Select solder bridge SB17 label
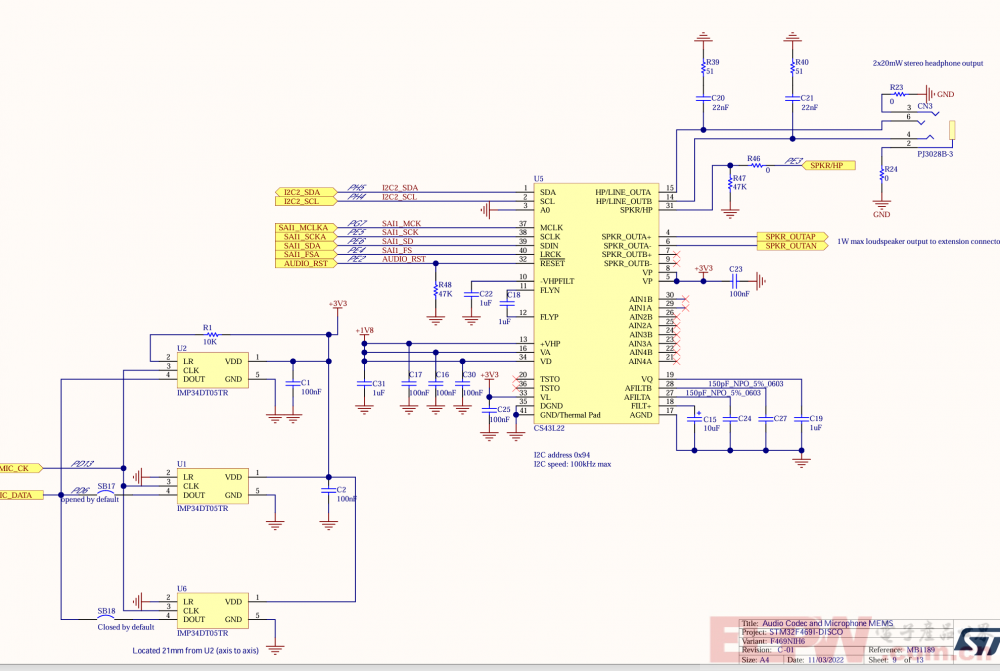Screen dimensions: 1000x671 tap(107, 486)
